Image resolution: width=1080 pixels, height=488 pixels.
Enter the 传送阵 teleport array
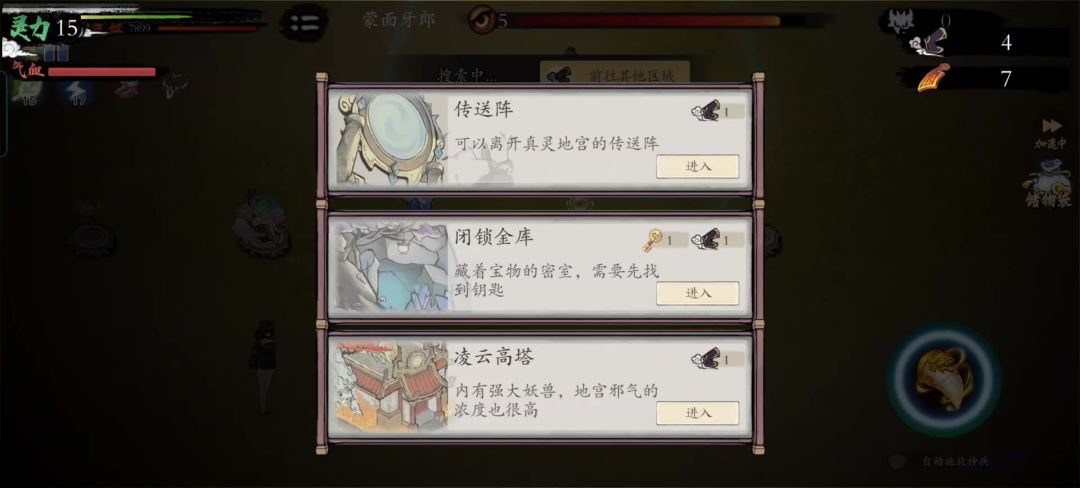(698, 167)
